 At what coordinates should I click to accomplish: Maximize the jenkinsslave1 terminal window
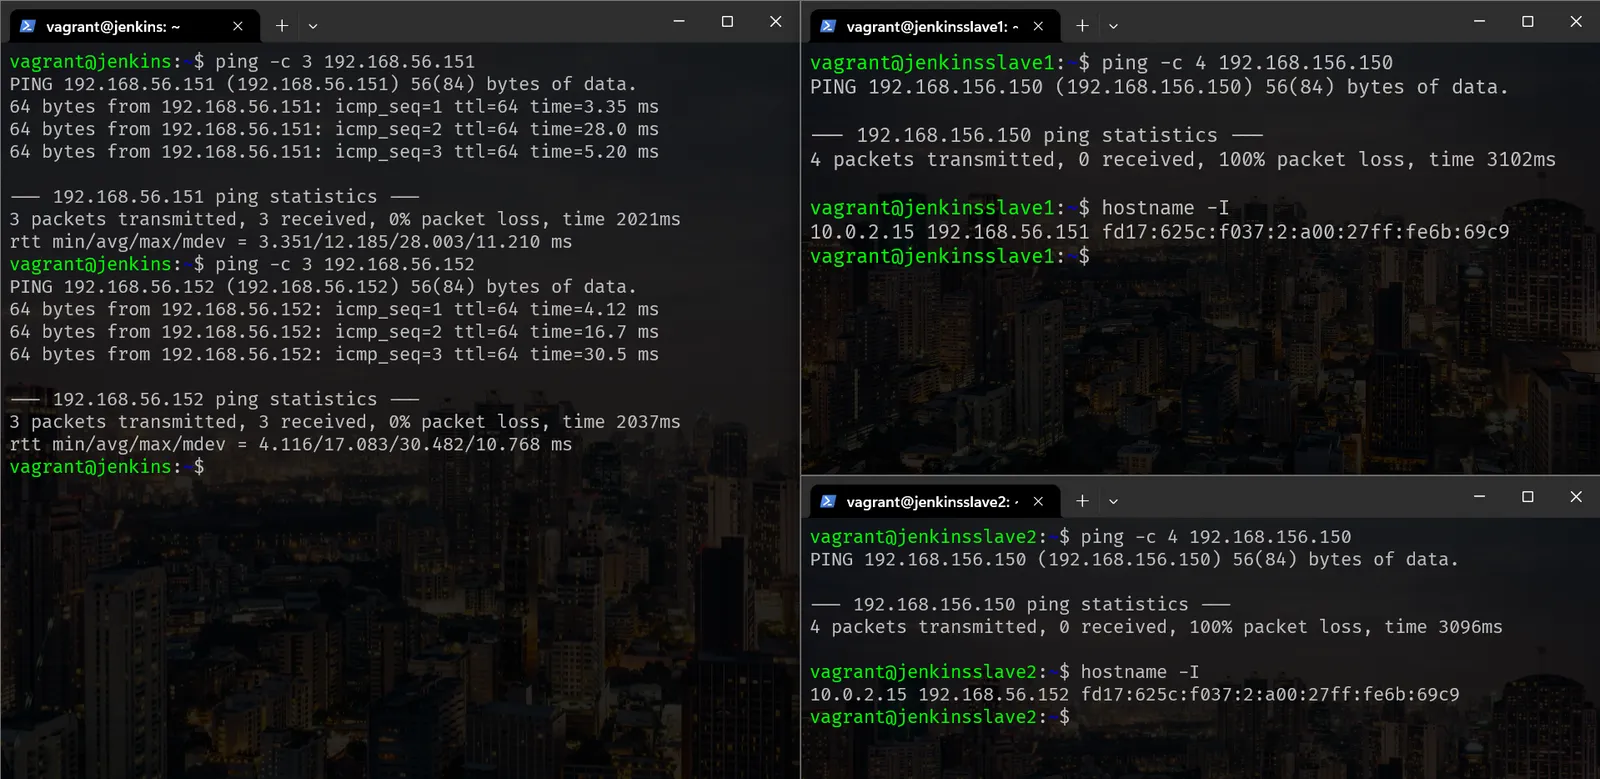(x=1527, y=21)
